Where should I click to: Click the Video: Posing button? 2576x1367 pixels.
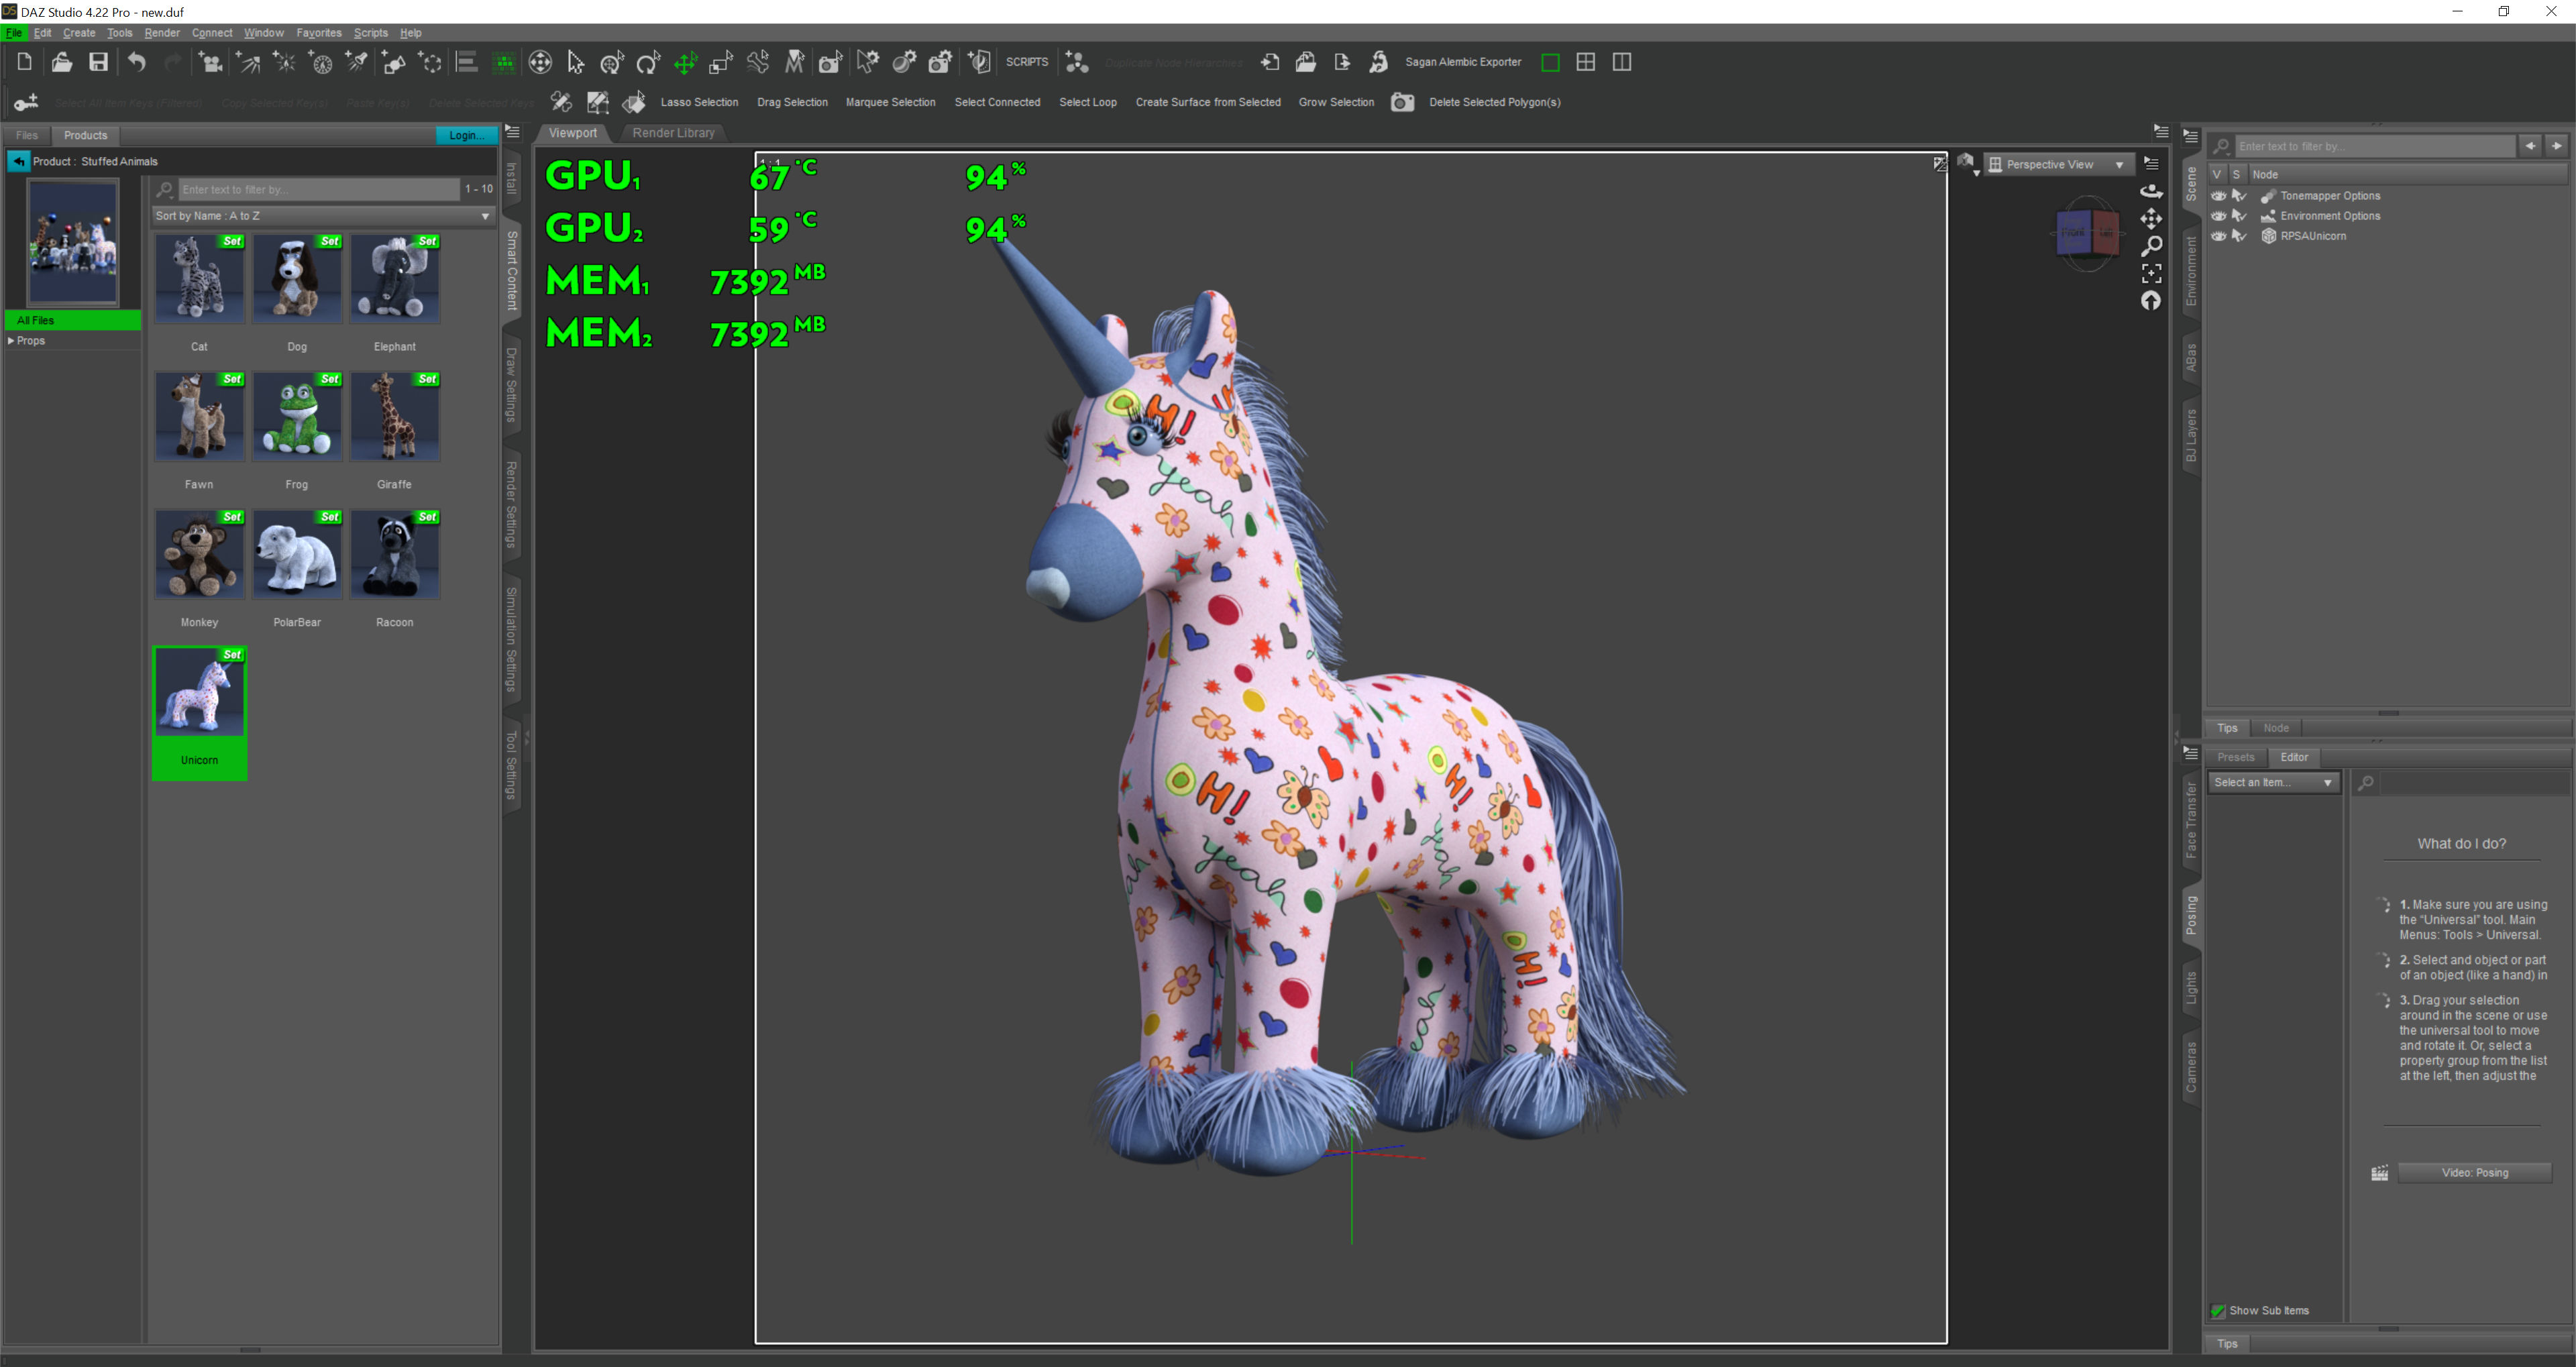point(2474,1173)
